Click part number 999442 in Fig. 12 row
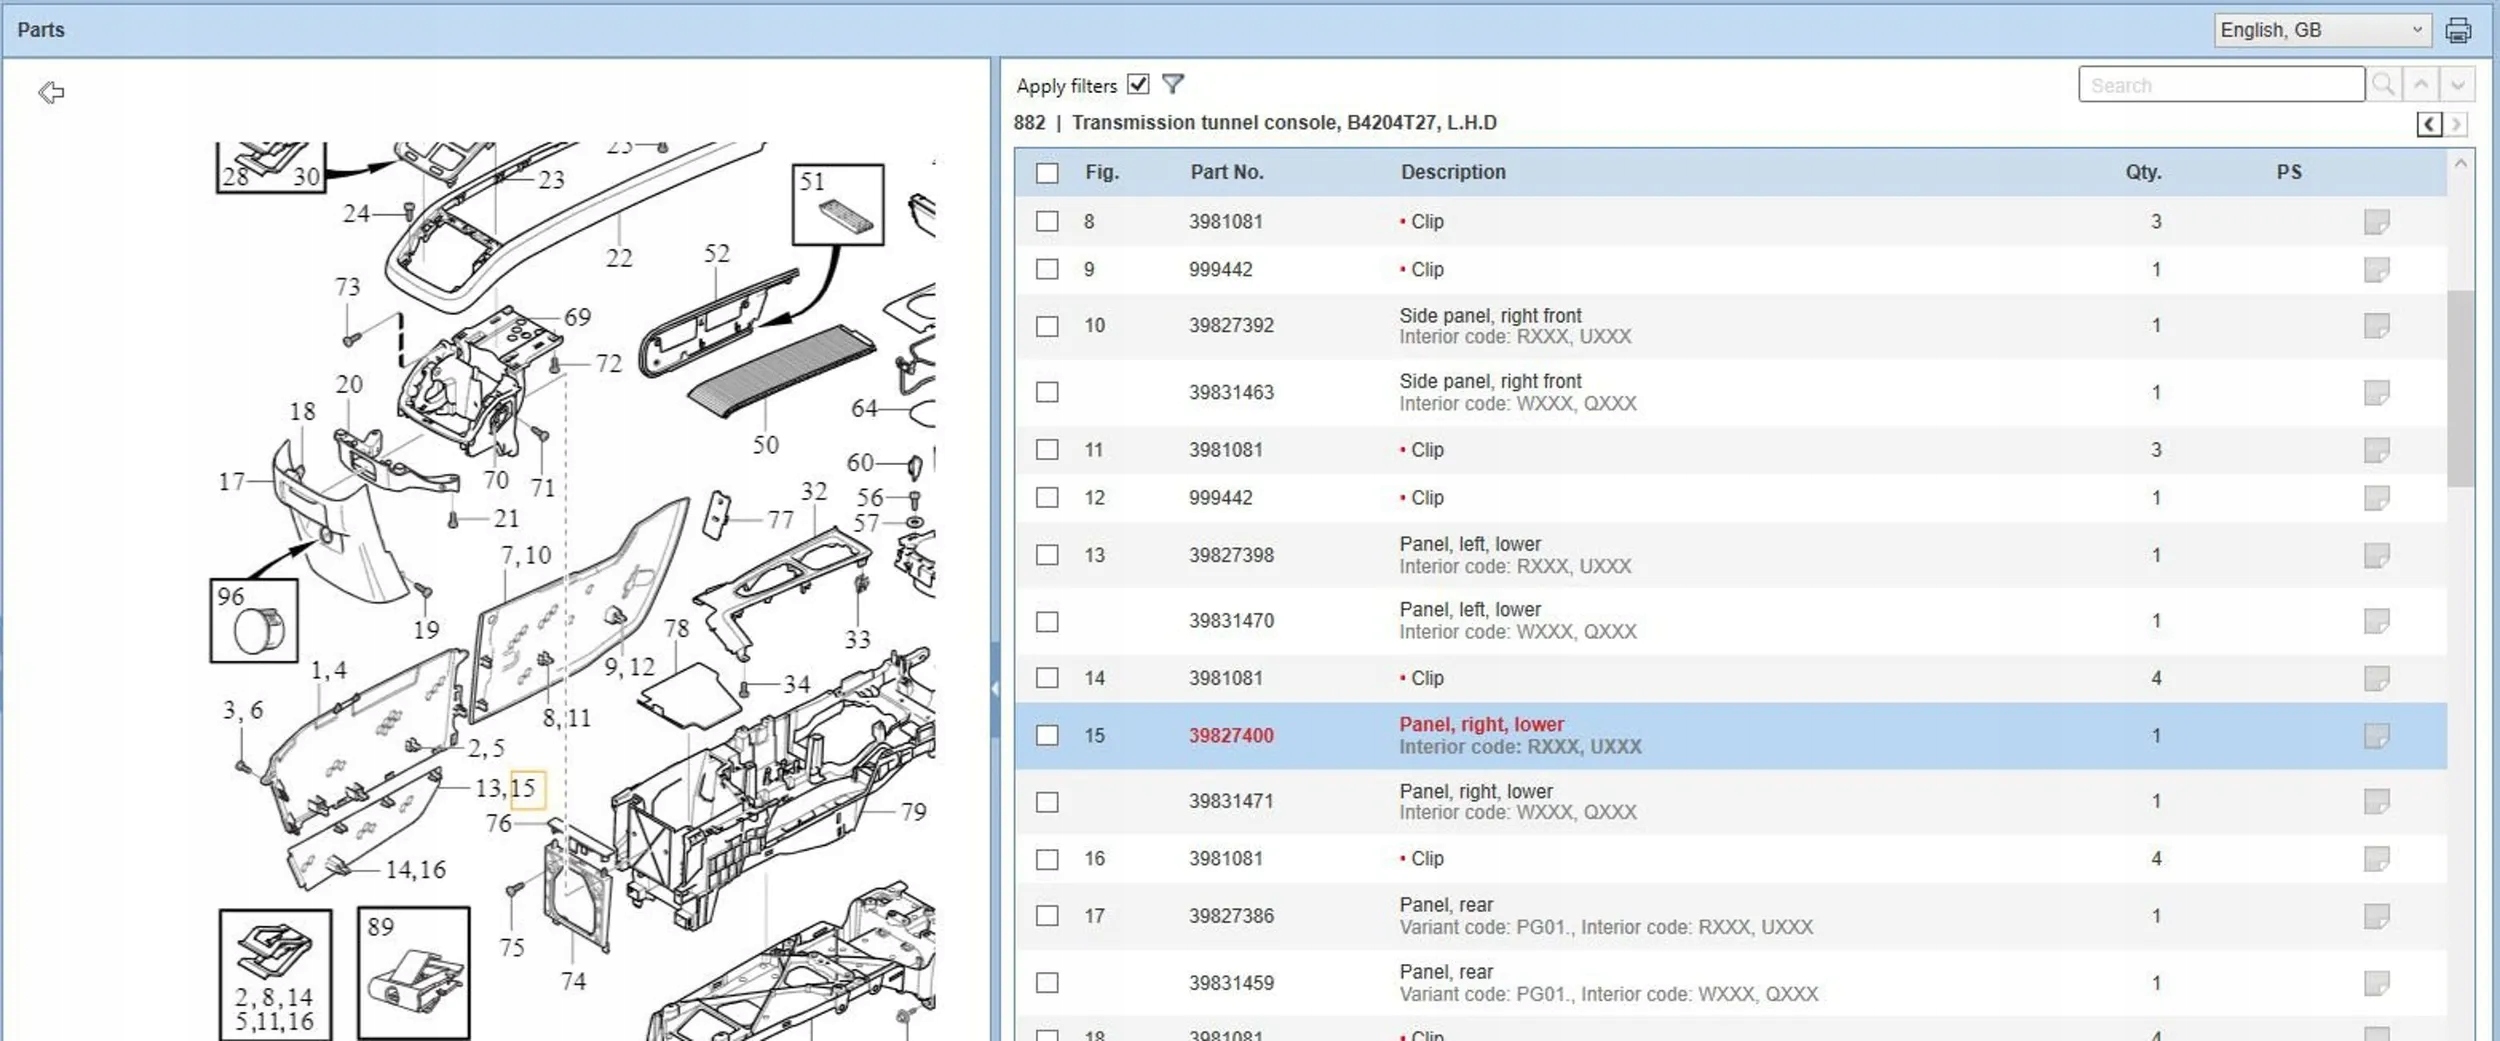This screenshot has height=1041, width=2500. tap(1220, 498)
